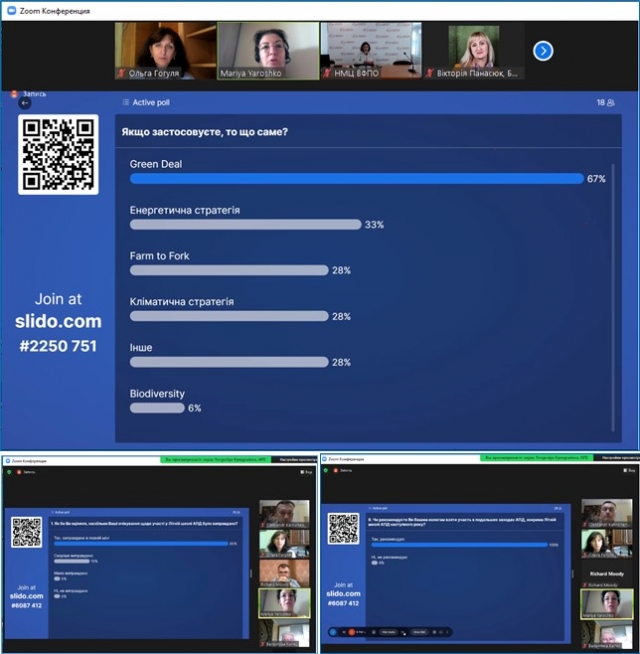
Task: Click the Active poll label
Action: [151, 102]
